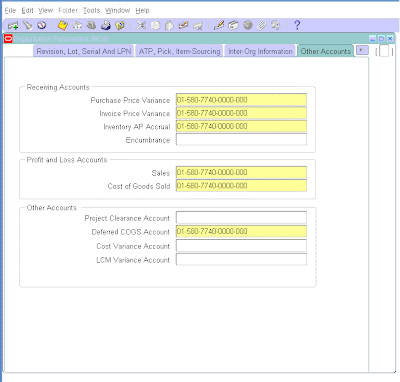This screenshot has height=382, width=400.
Task: Open the Help menu
Action: click(142, 11)
